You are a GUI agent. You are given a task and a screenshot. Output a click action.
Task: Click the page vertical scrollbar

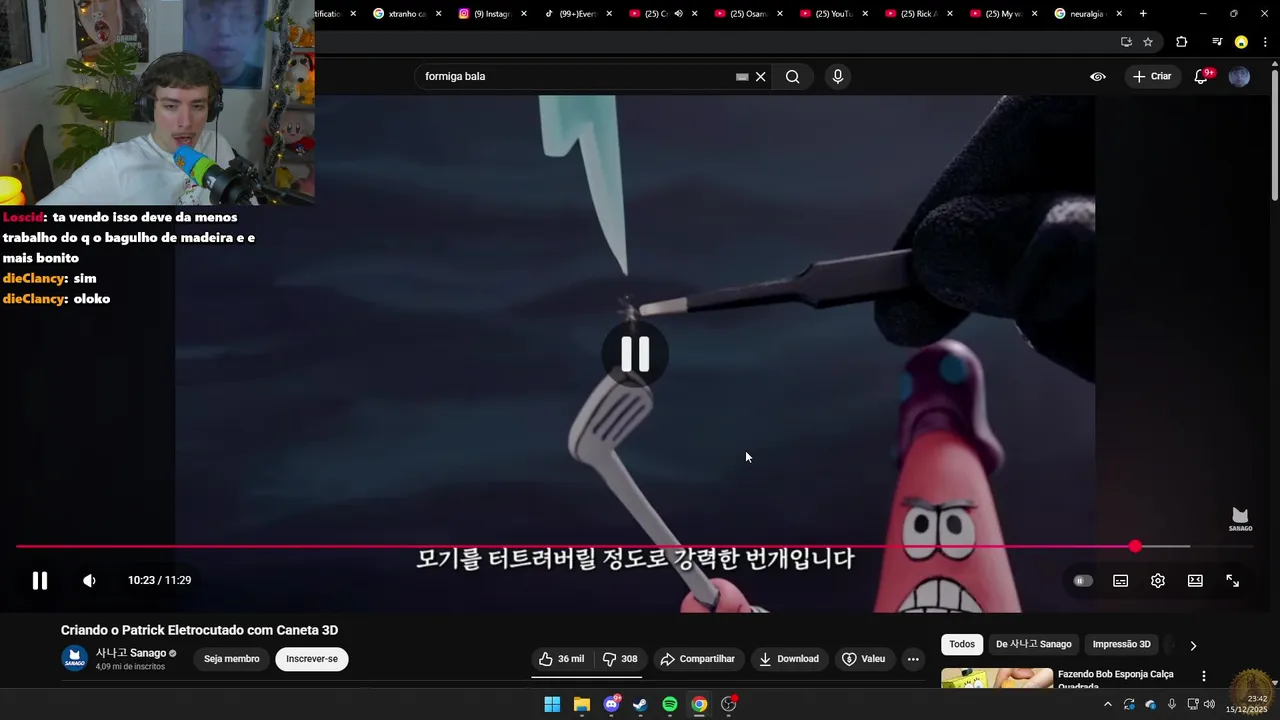(x=1274, y=135)
